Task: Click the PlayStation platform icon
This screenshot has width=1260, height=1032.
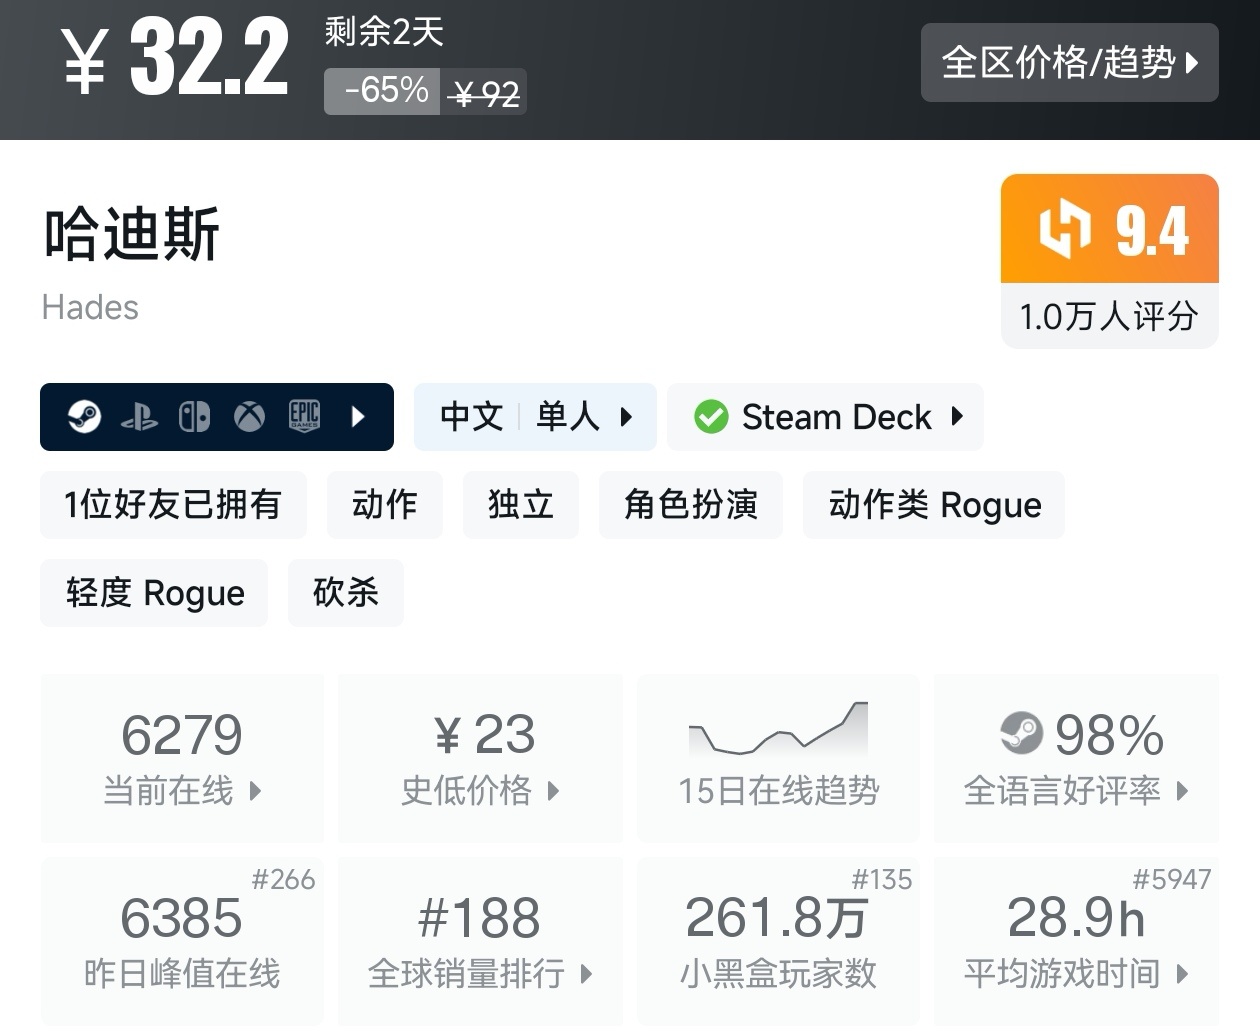Action: coord(139,417)
